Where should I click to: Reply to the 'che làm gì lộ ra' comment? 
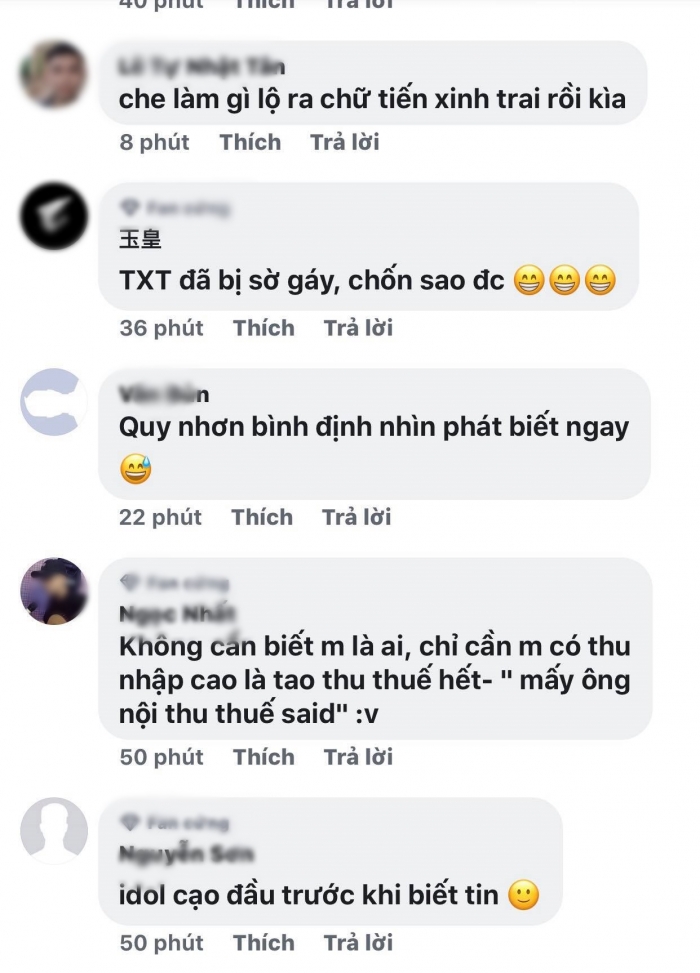(x=345, y=142)
